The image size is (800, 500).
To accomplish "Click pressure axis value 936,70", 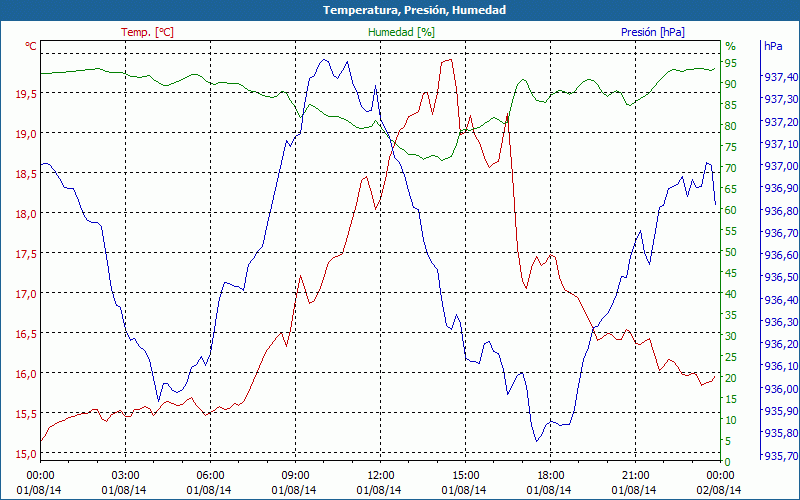I will click(781, 233).
